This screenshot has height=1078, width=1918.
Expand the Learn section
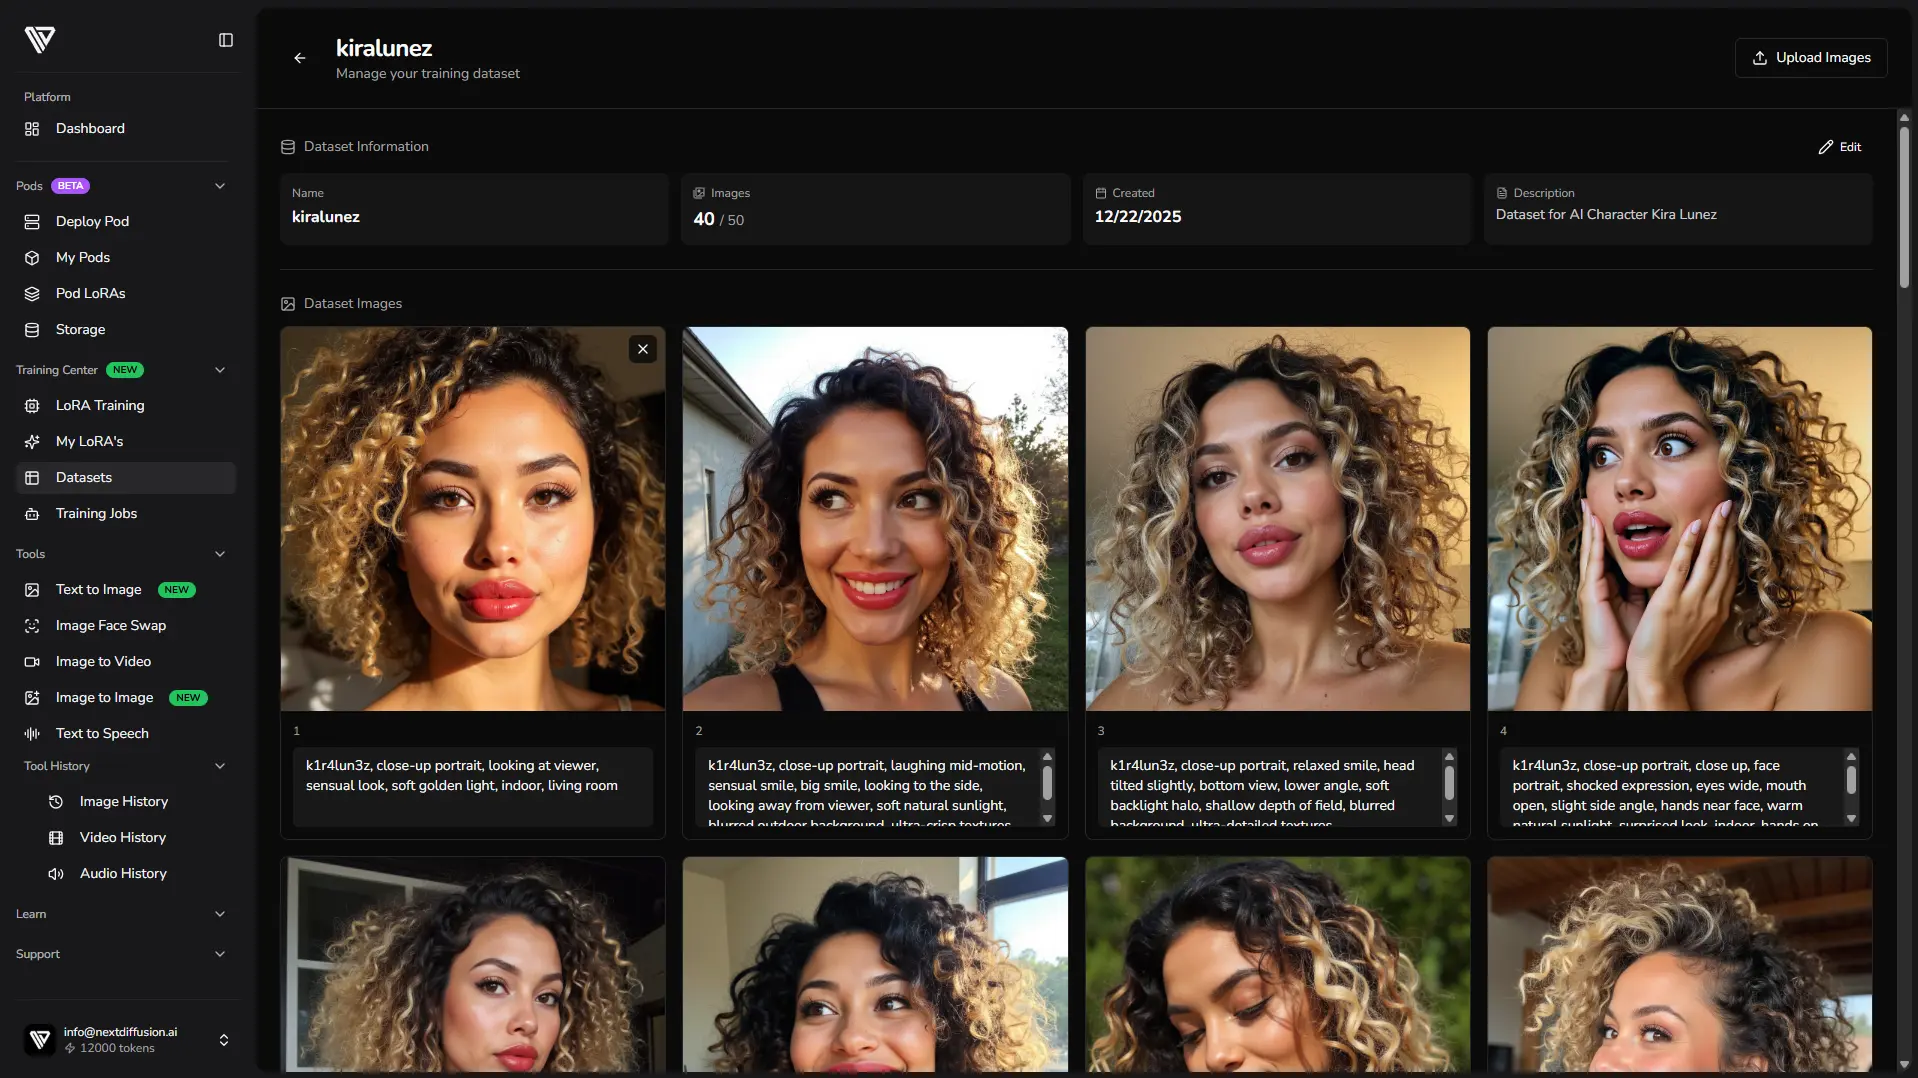[x=220, y=914]
